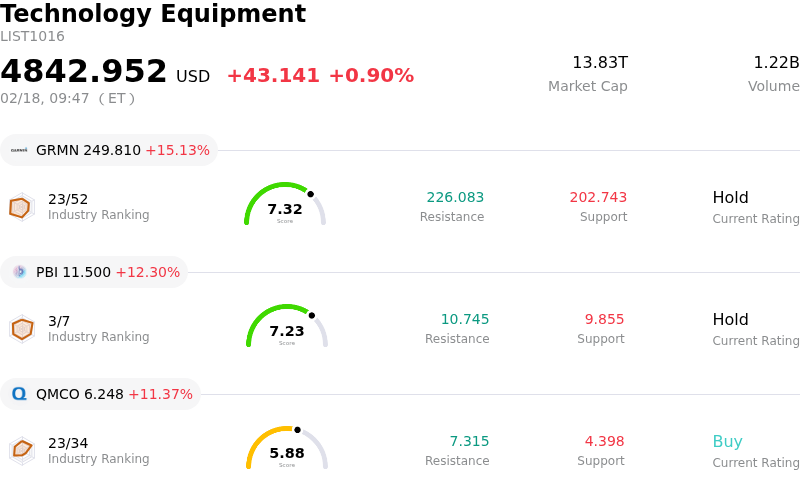The height and width of the screenshot is (488, 800).
Task: Click the Buy current rating for QMCO
Action: pos(727,442)
